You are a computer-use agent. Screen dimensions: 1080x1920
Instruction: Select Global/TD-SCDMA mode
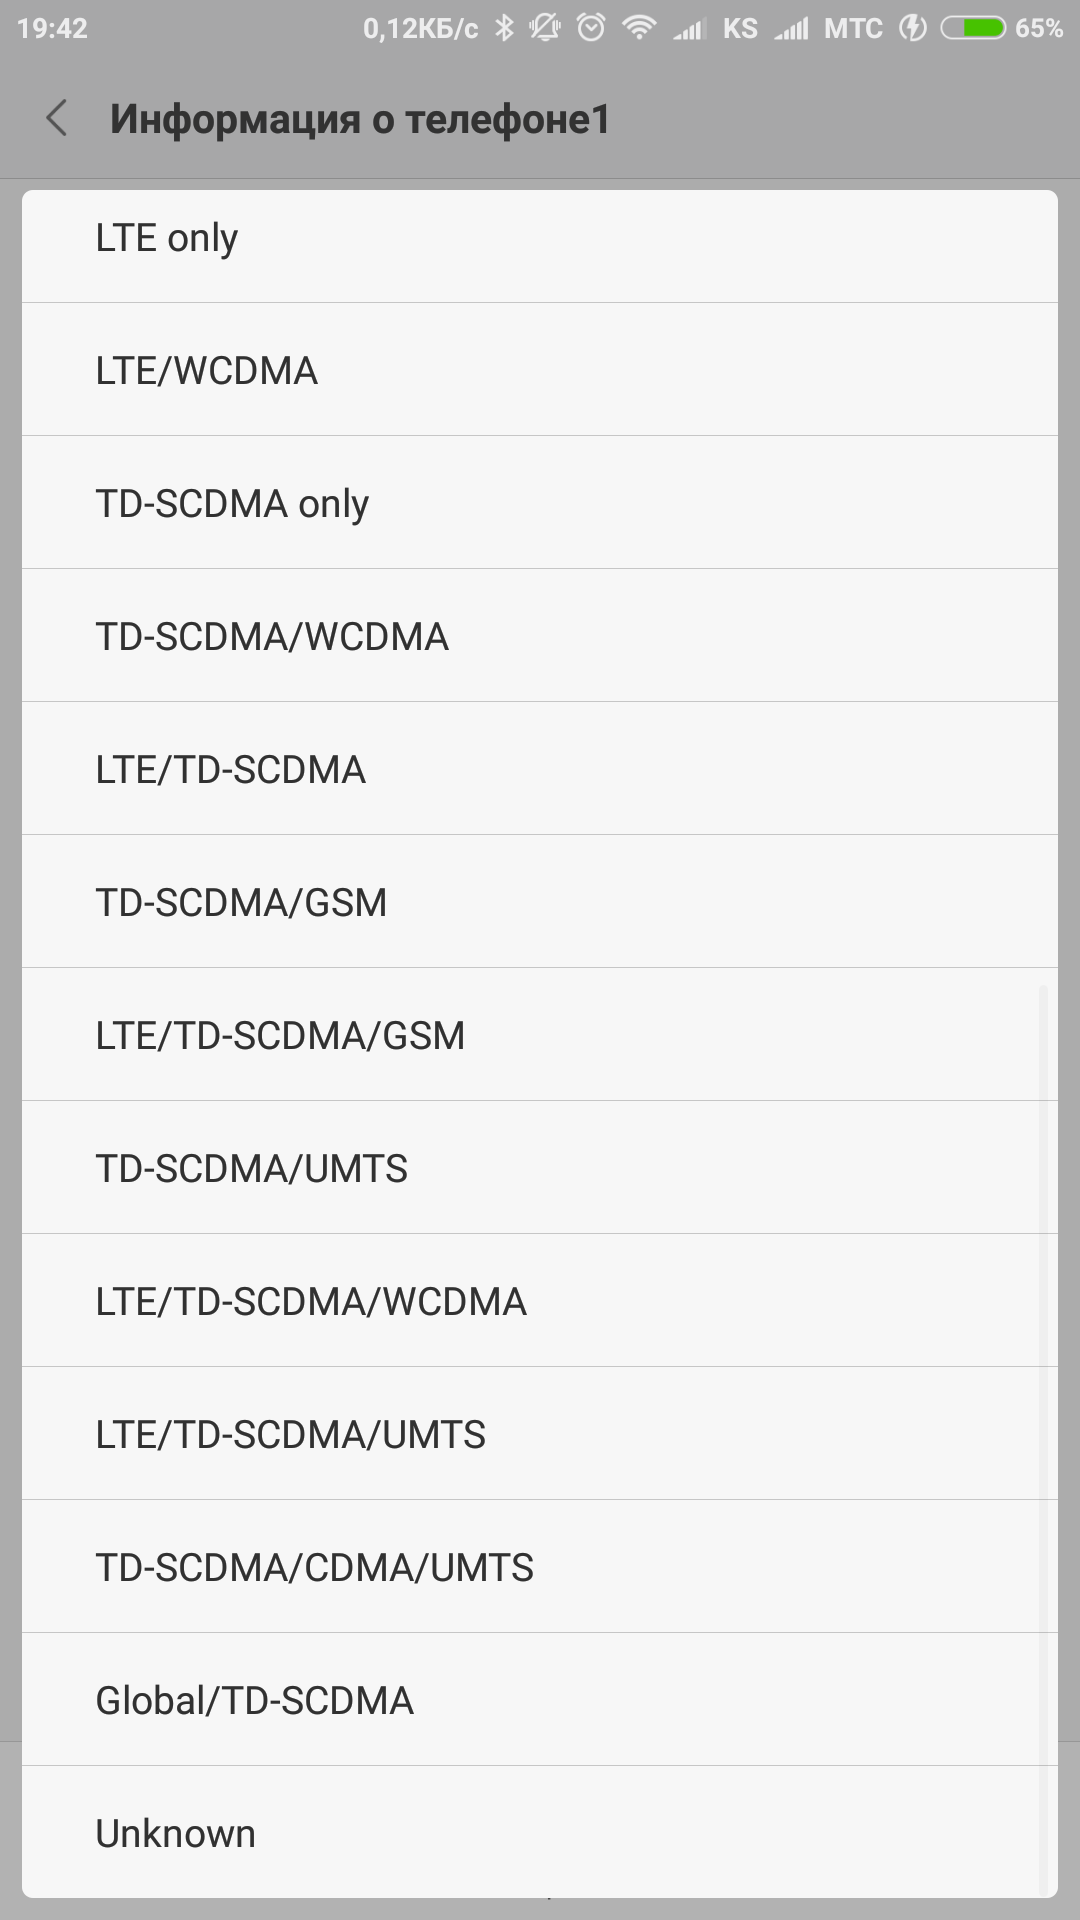coord(540,1700)
